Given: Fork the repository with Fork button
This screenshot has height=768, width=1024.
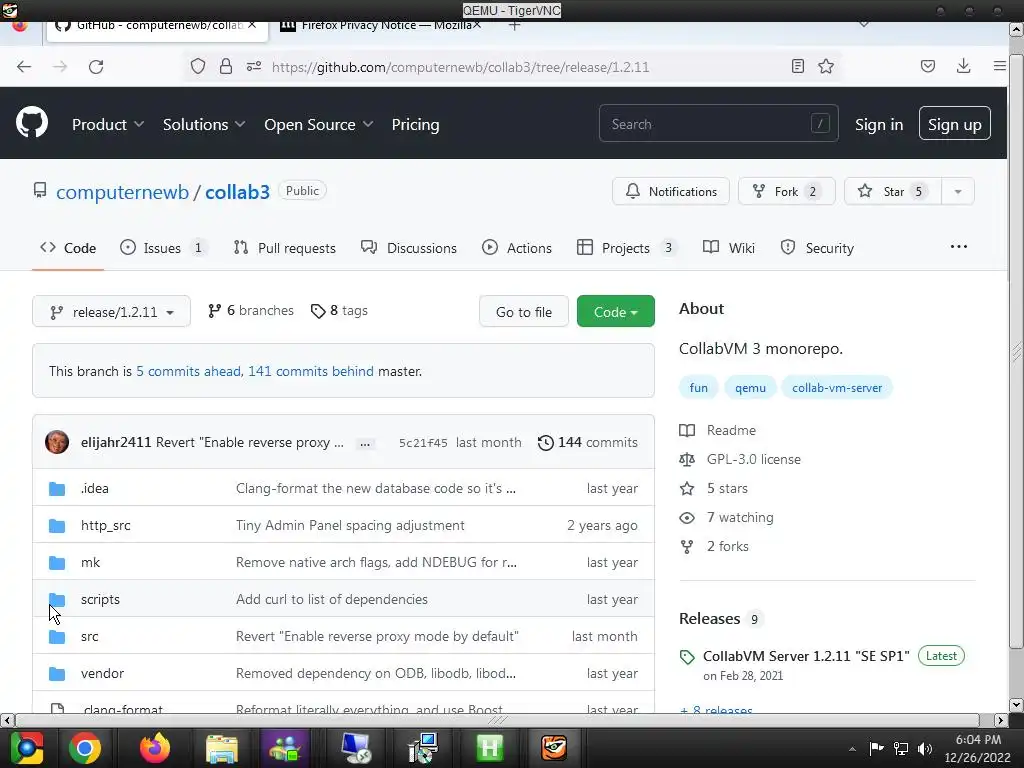Looking at the screenshot, I should [x=786, y=191].
